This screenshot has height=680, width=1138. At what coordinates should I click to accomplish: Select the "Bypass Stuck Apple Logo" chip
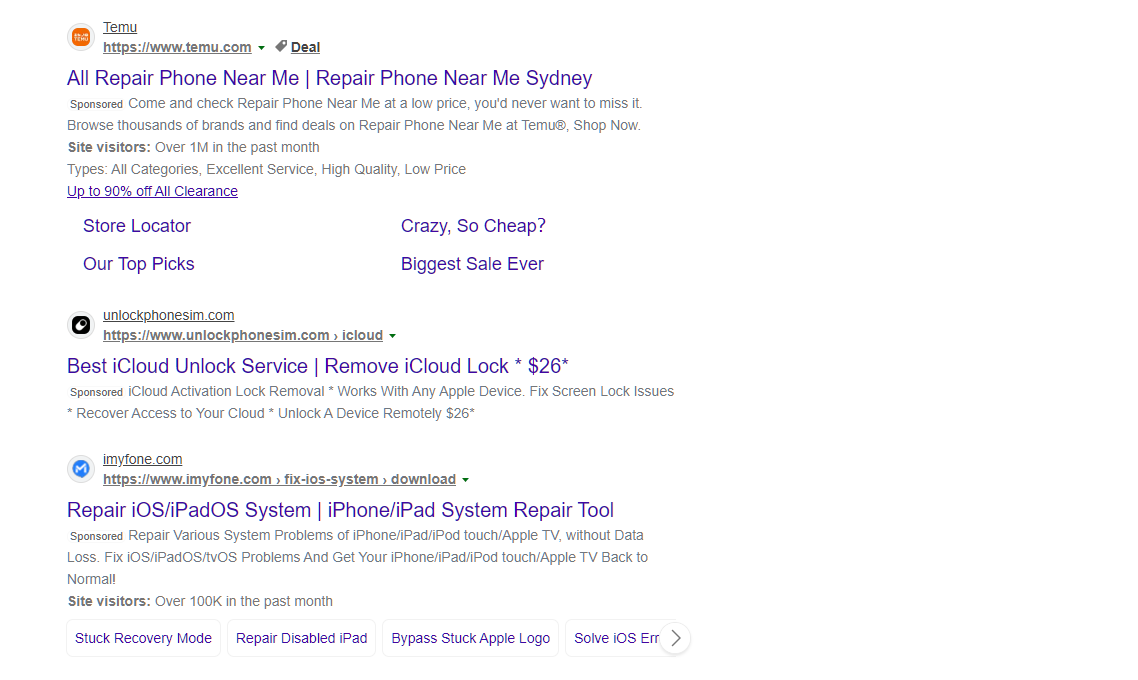pos(470,638)
